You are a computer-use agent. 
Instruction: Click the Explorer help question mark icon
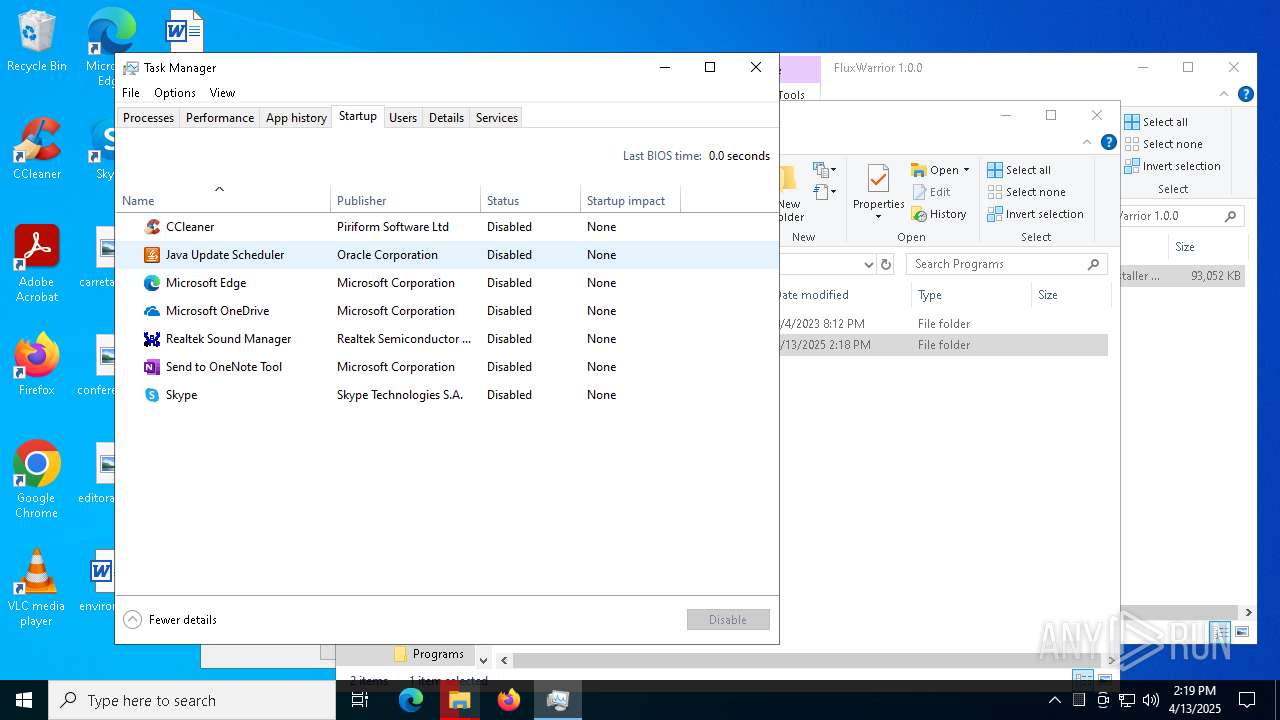[1109, 142]
